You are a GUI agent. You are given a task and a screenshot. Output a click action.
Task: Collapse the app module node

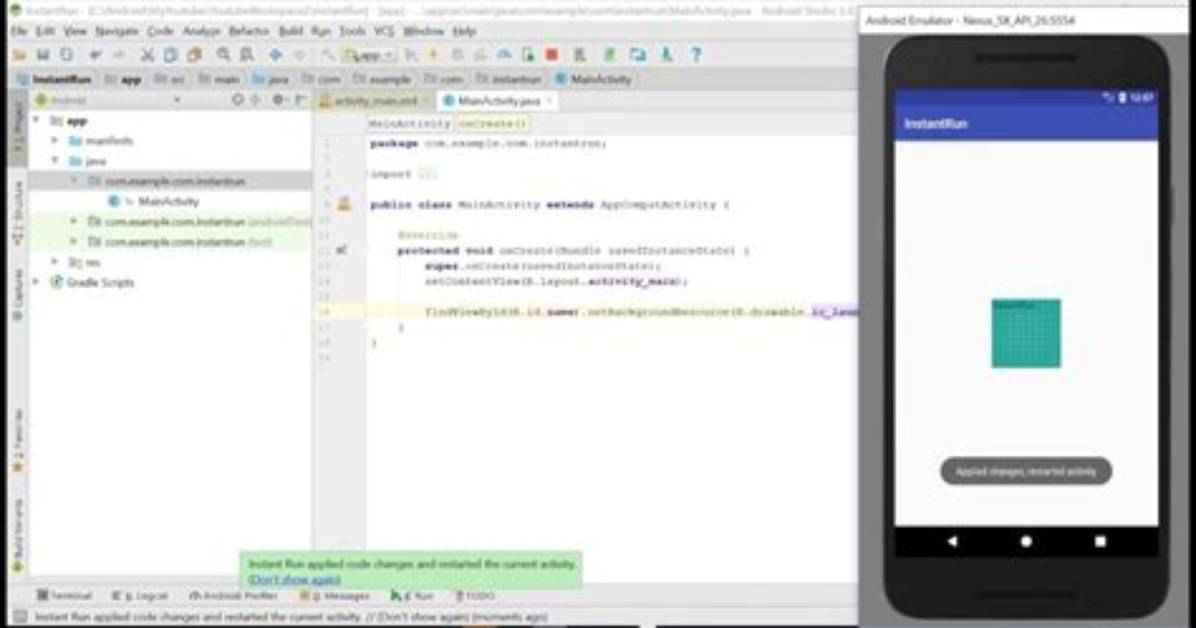pyautogui.click(x=36, y=121)
